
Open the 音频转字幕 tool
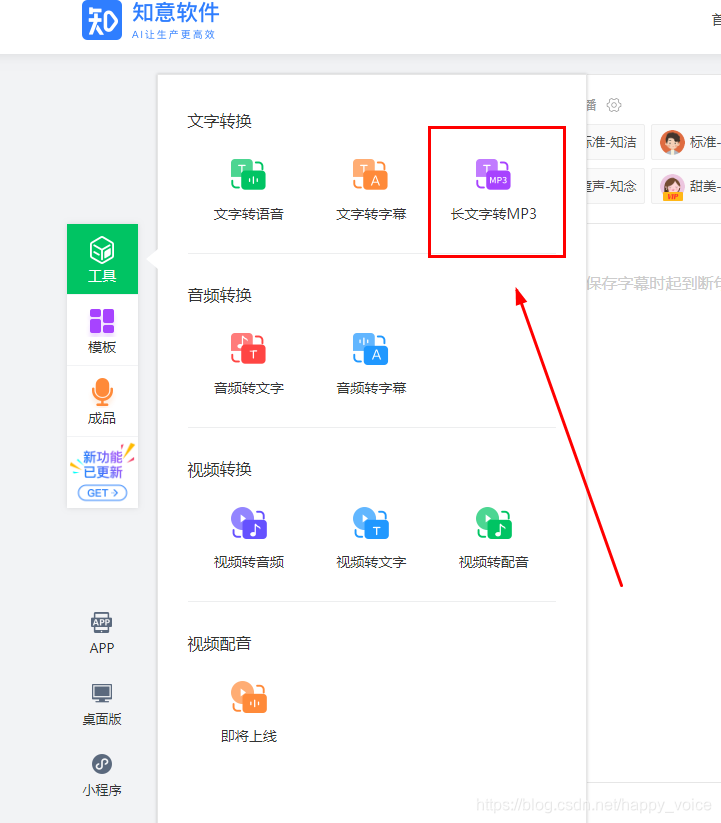pyautogui.click(x=371, y=364)
